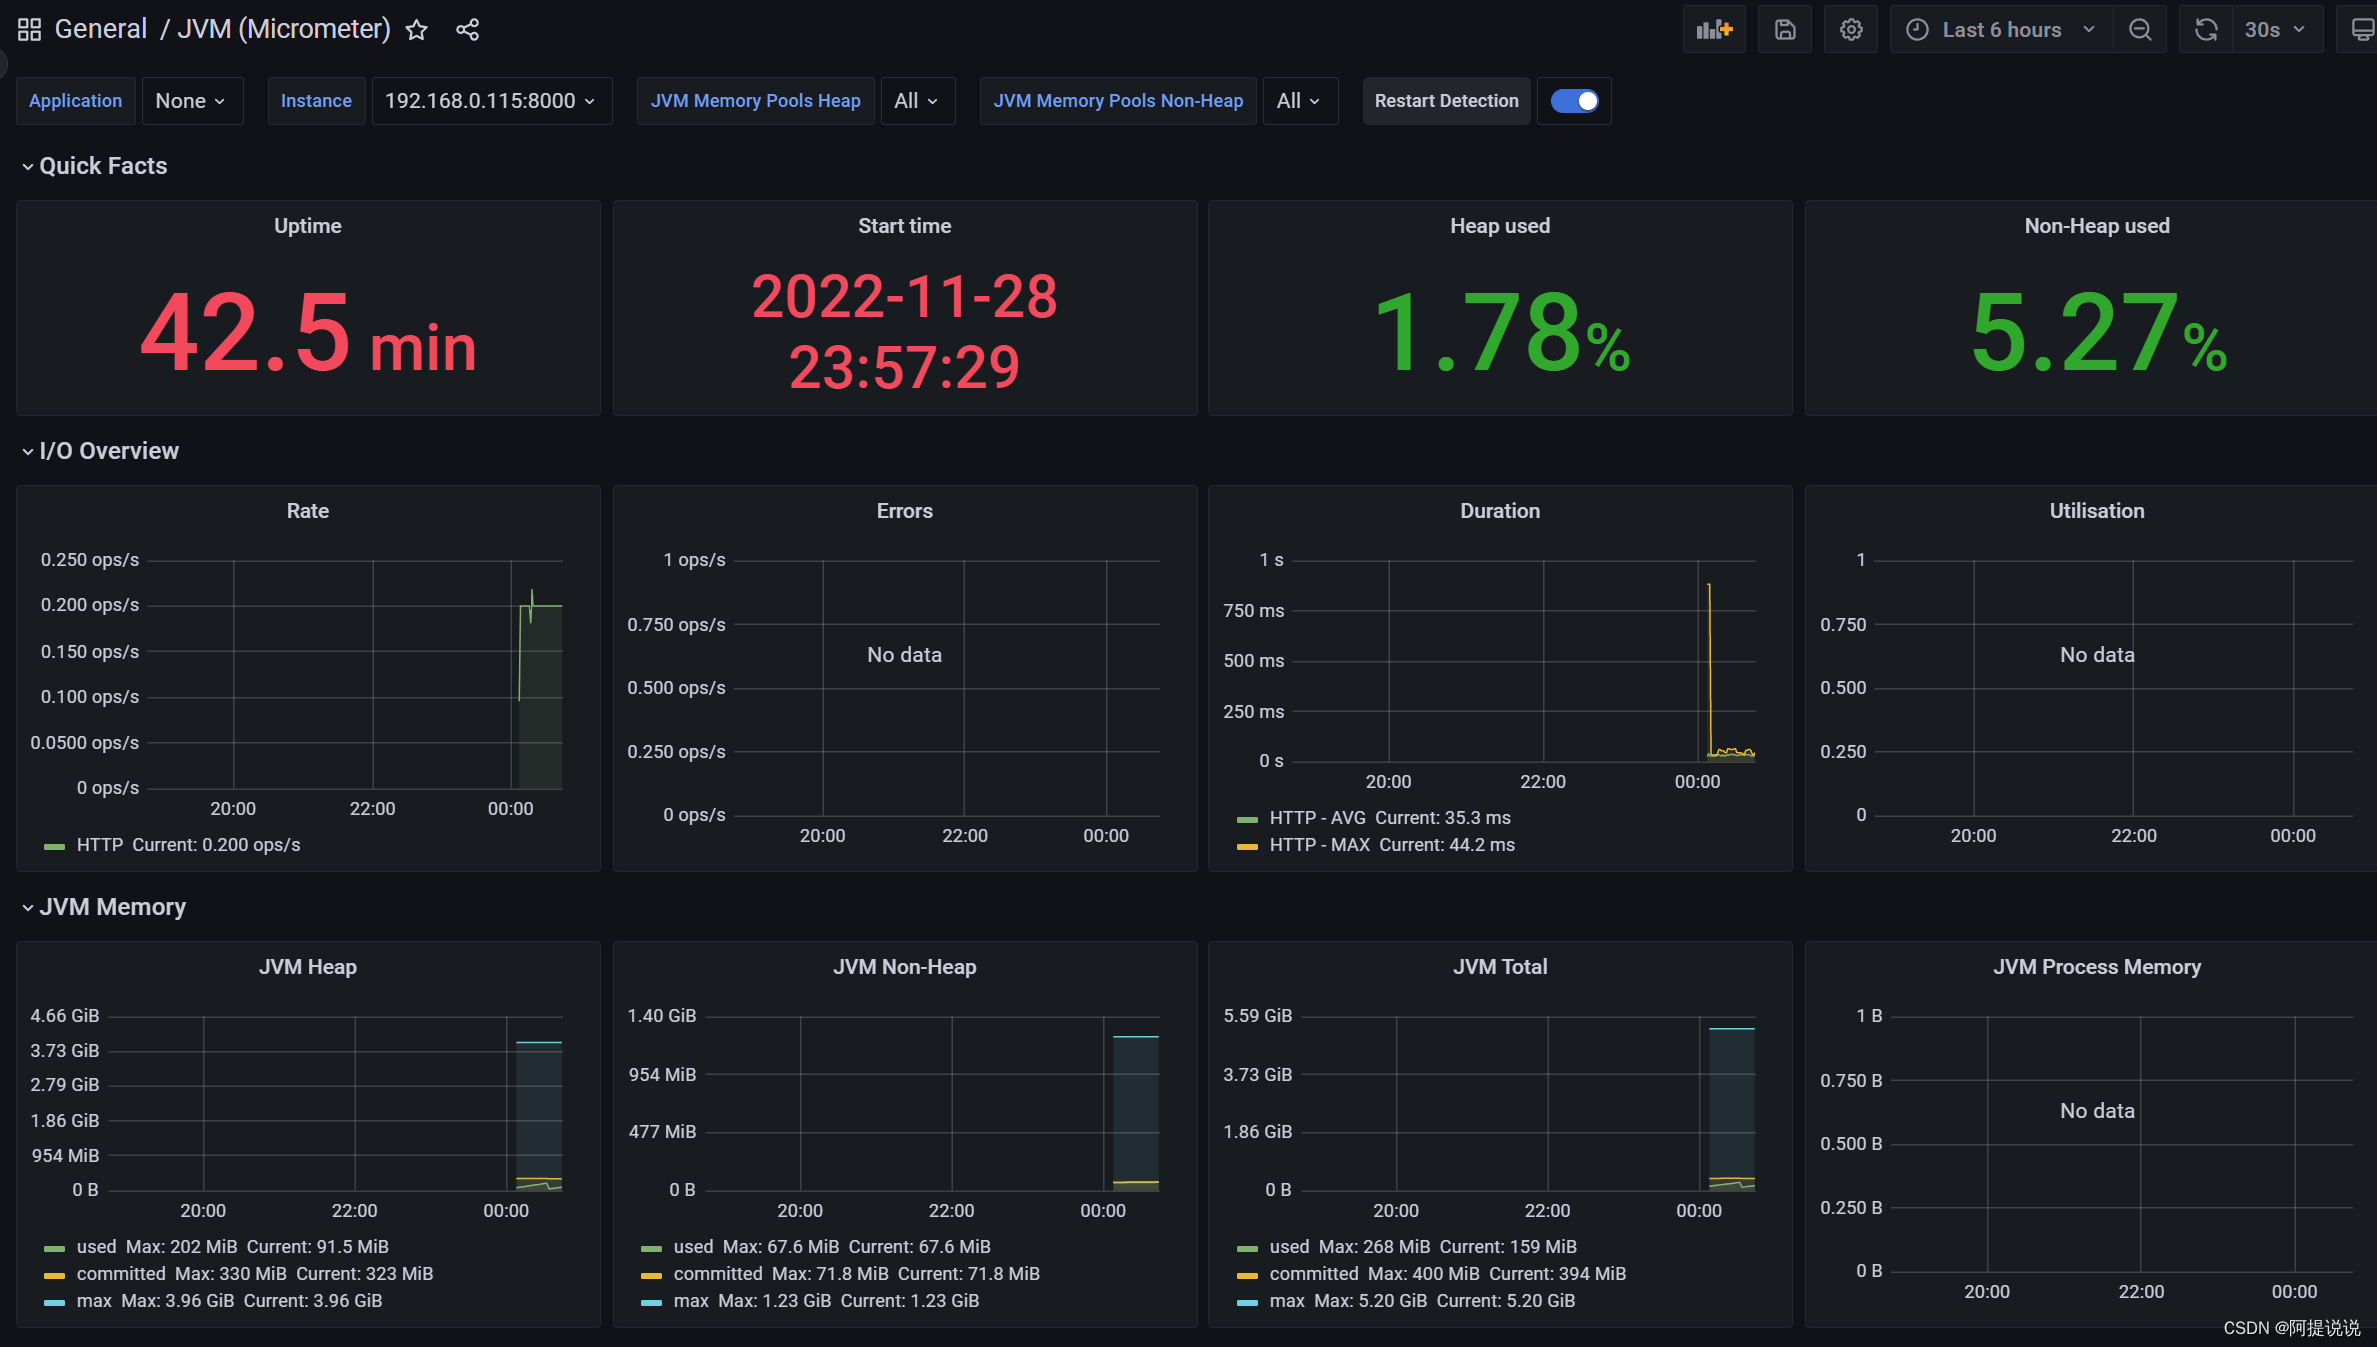Open the Errors panel title menu
This screenshot has width=2377, height=1347.
click(904, 511)
